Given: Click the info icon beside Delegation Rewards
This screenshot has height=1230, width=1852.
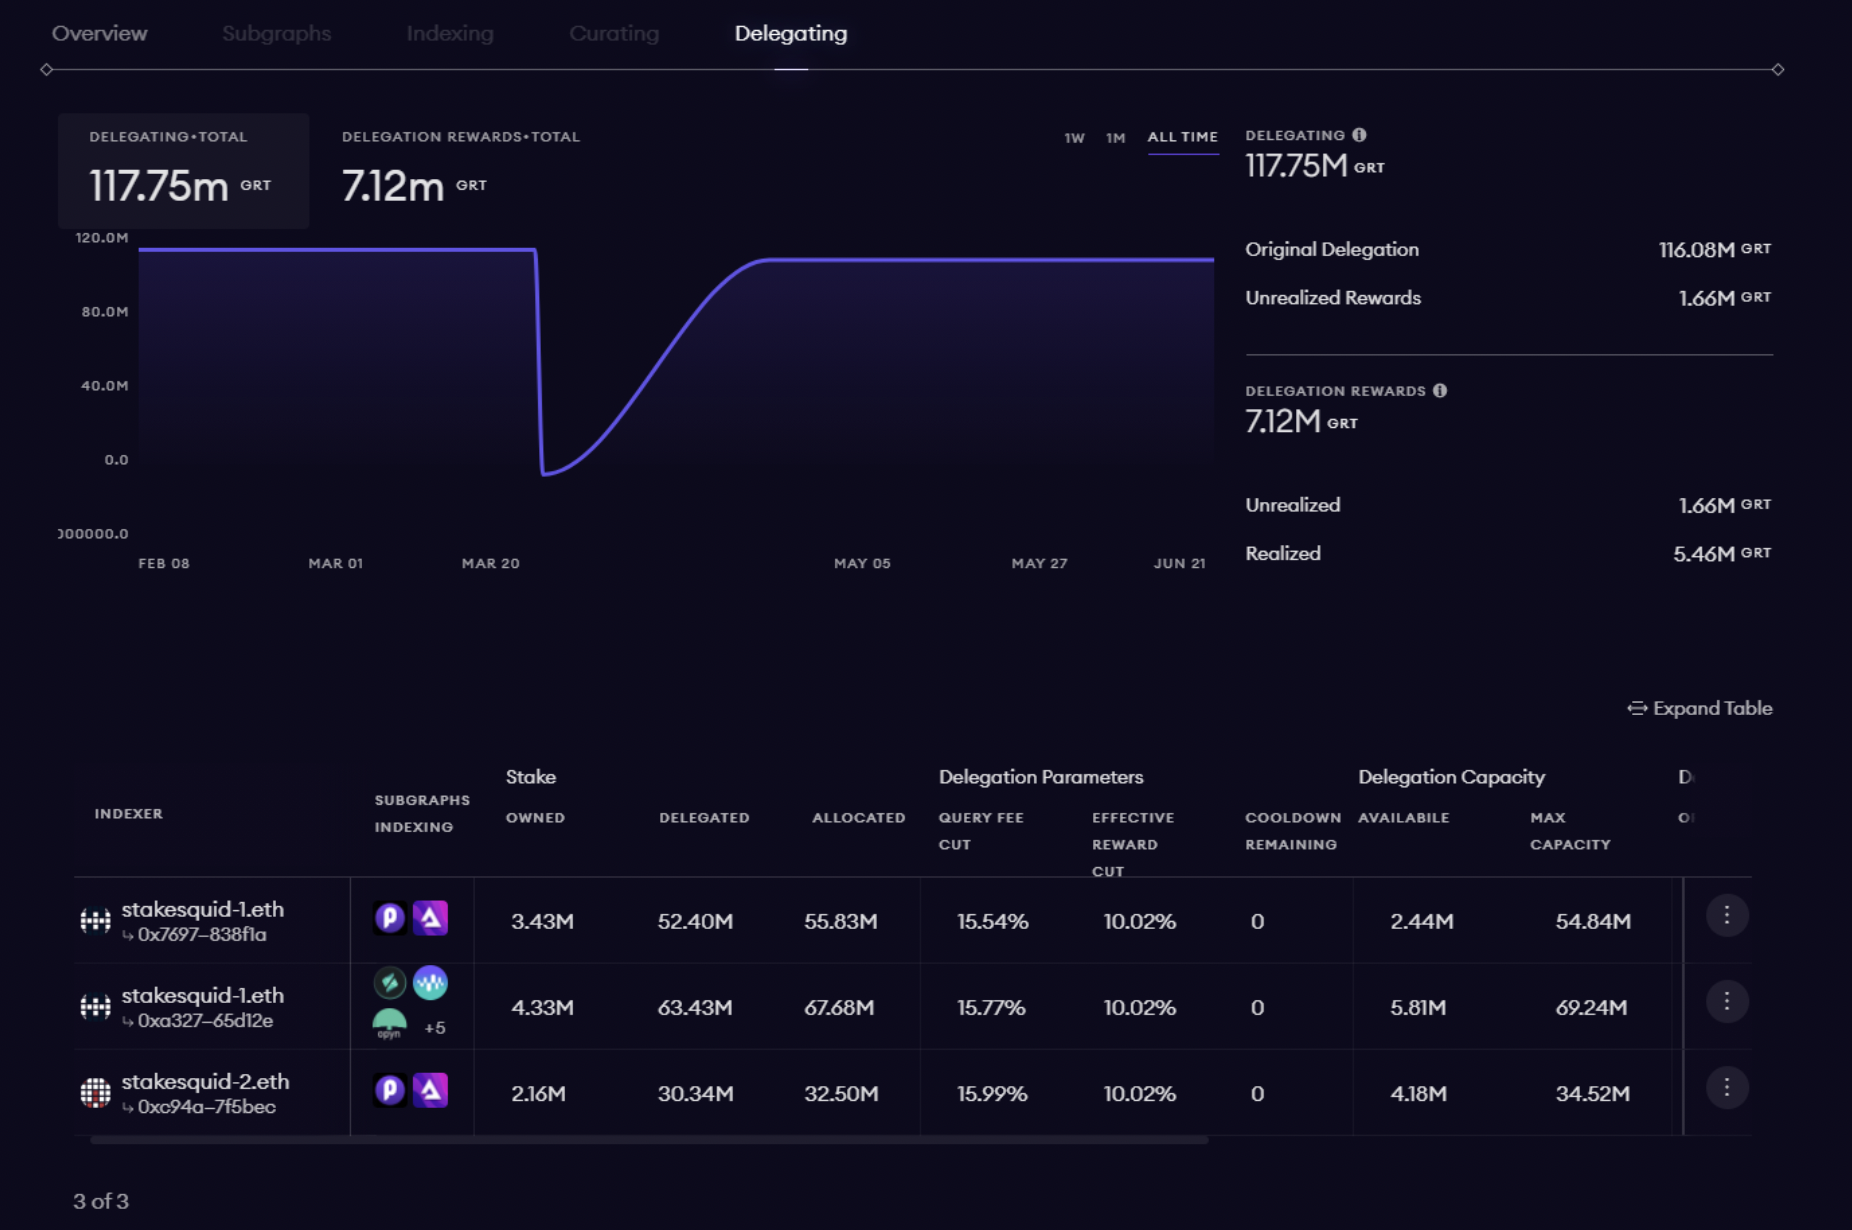Looking at the screenshot, I should click(1440, 391).
